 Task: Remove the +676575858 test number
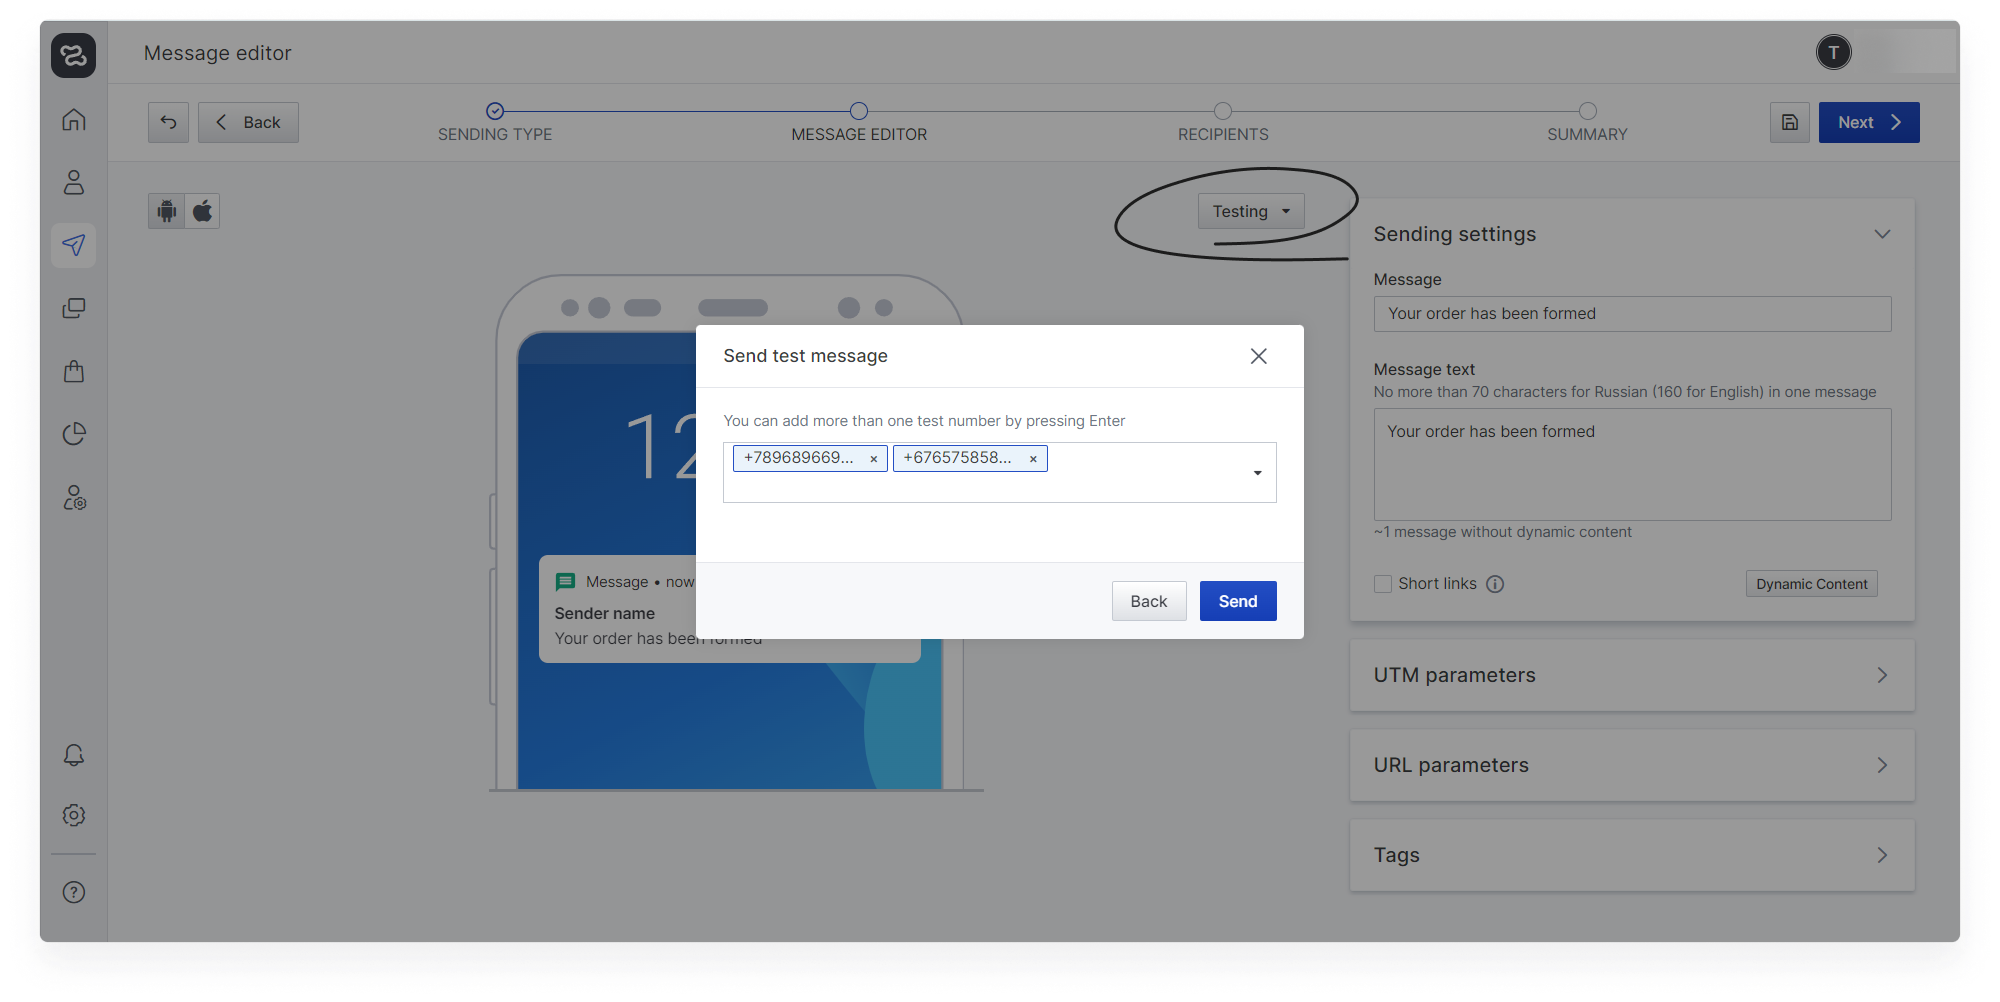coord(1033,459)
